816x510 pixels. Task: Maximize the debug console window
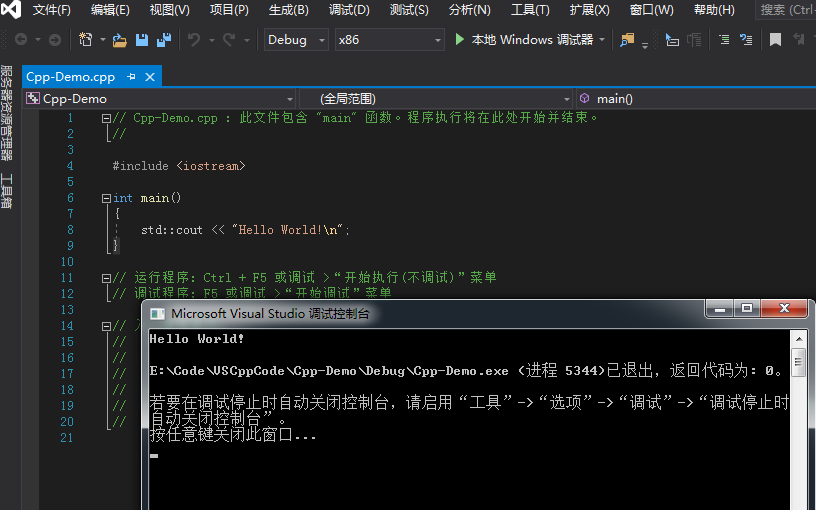tap(747, 309)
